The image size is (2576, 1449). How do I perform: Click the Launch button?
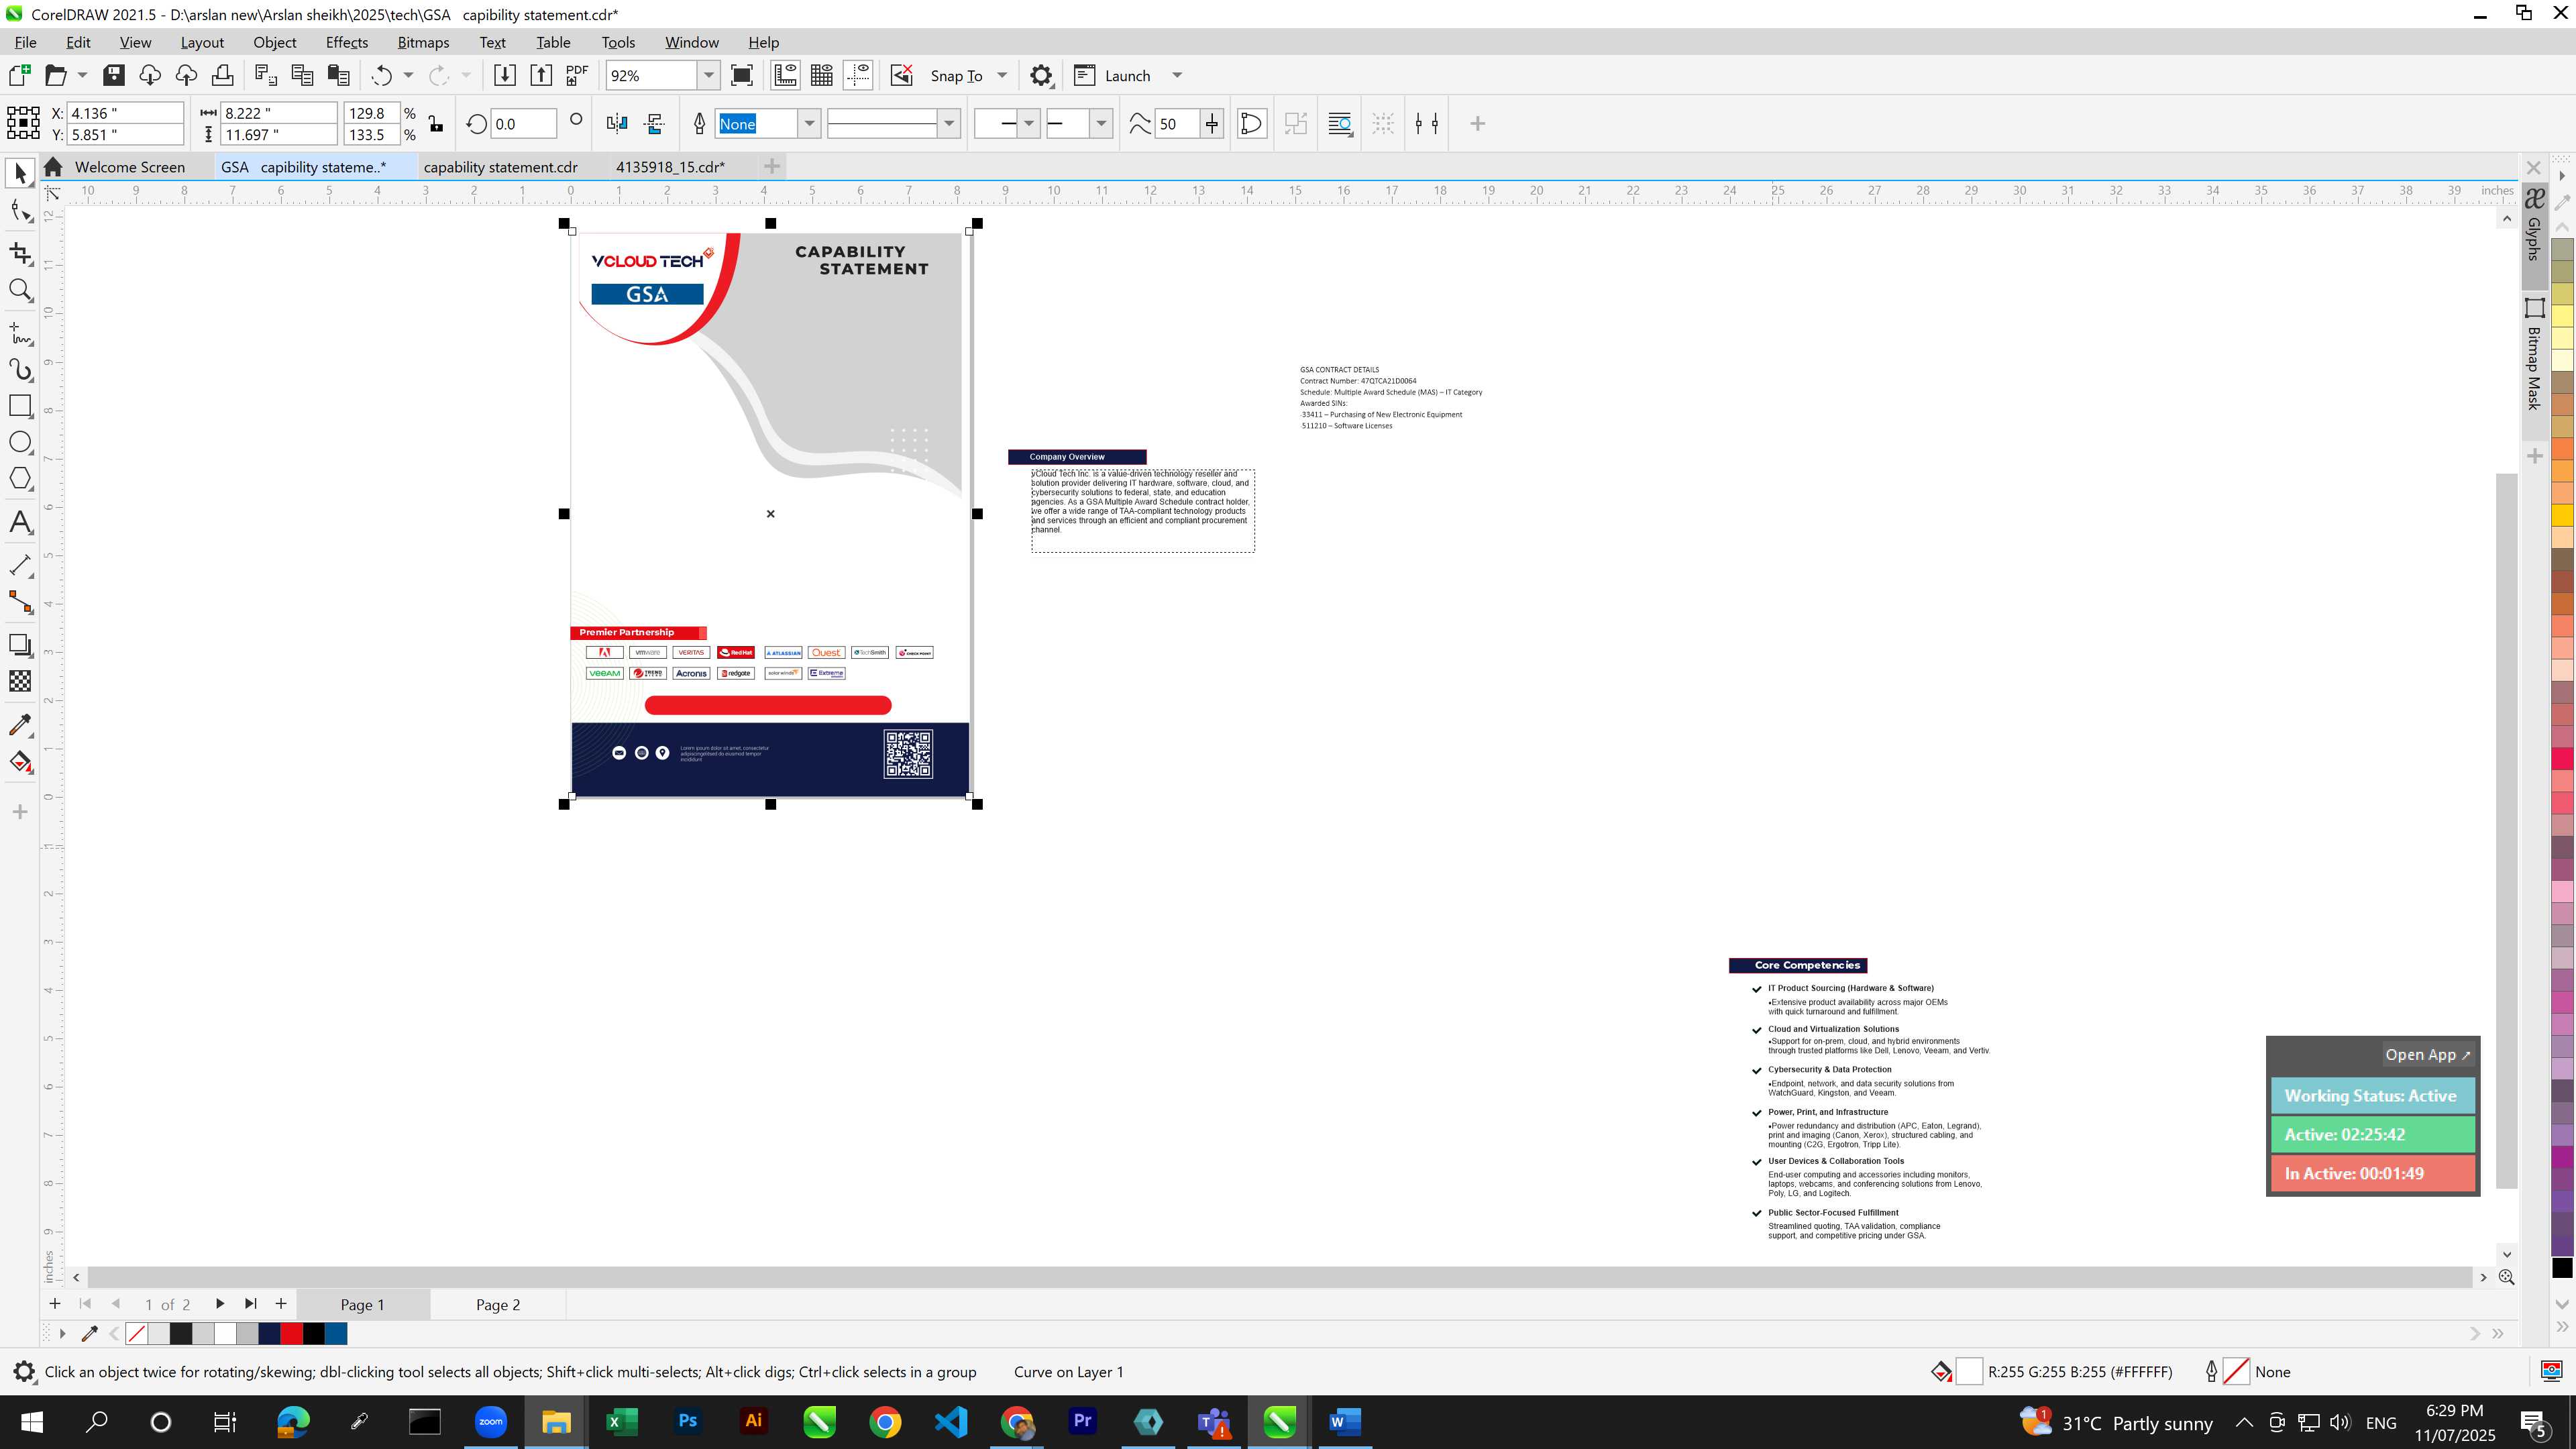[1113, 75]
